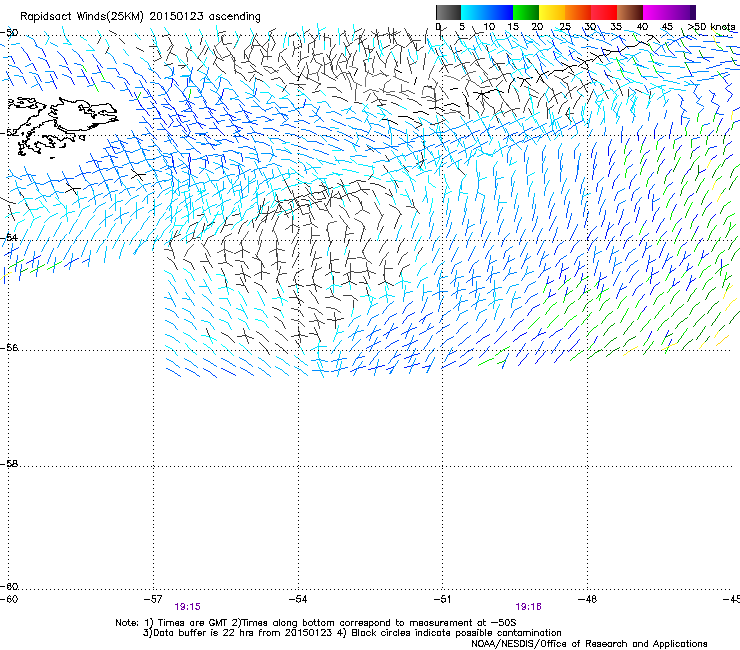The image size is (740, 650).
Task: Click the gray 0-5 knots color swatch
Action: [x=449, y=12]
